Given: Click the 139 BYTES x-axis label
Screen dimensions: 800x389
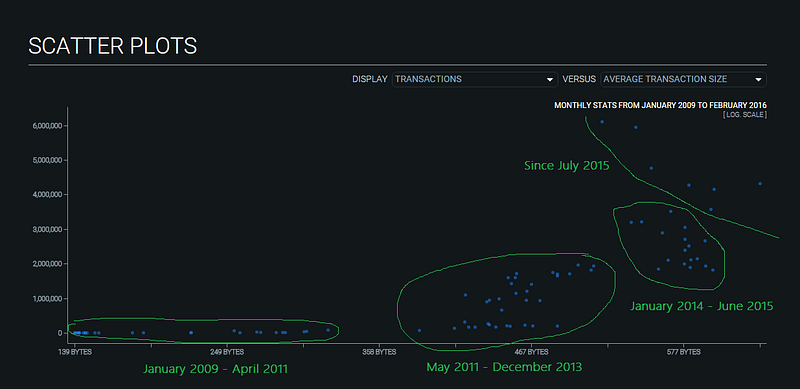Looking at the screenshot, I should (x=74, y=352).
